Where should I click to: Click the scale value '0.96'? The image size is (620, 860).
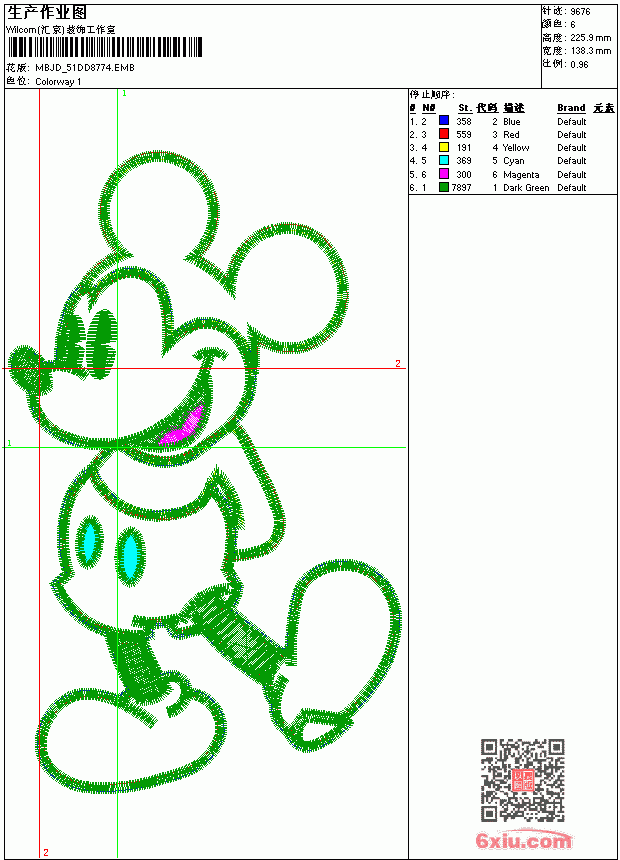pos(579,65)
